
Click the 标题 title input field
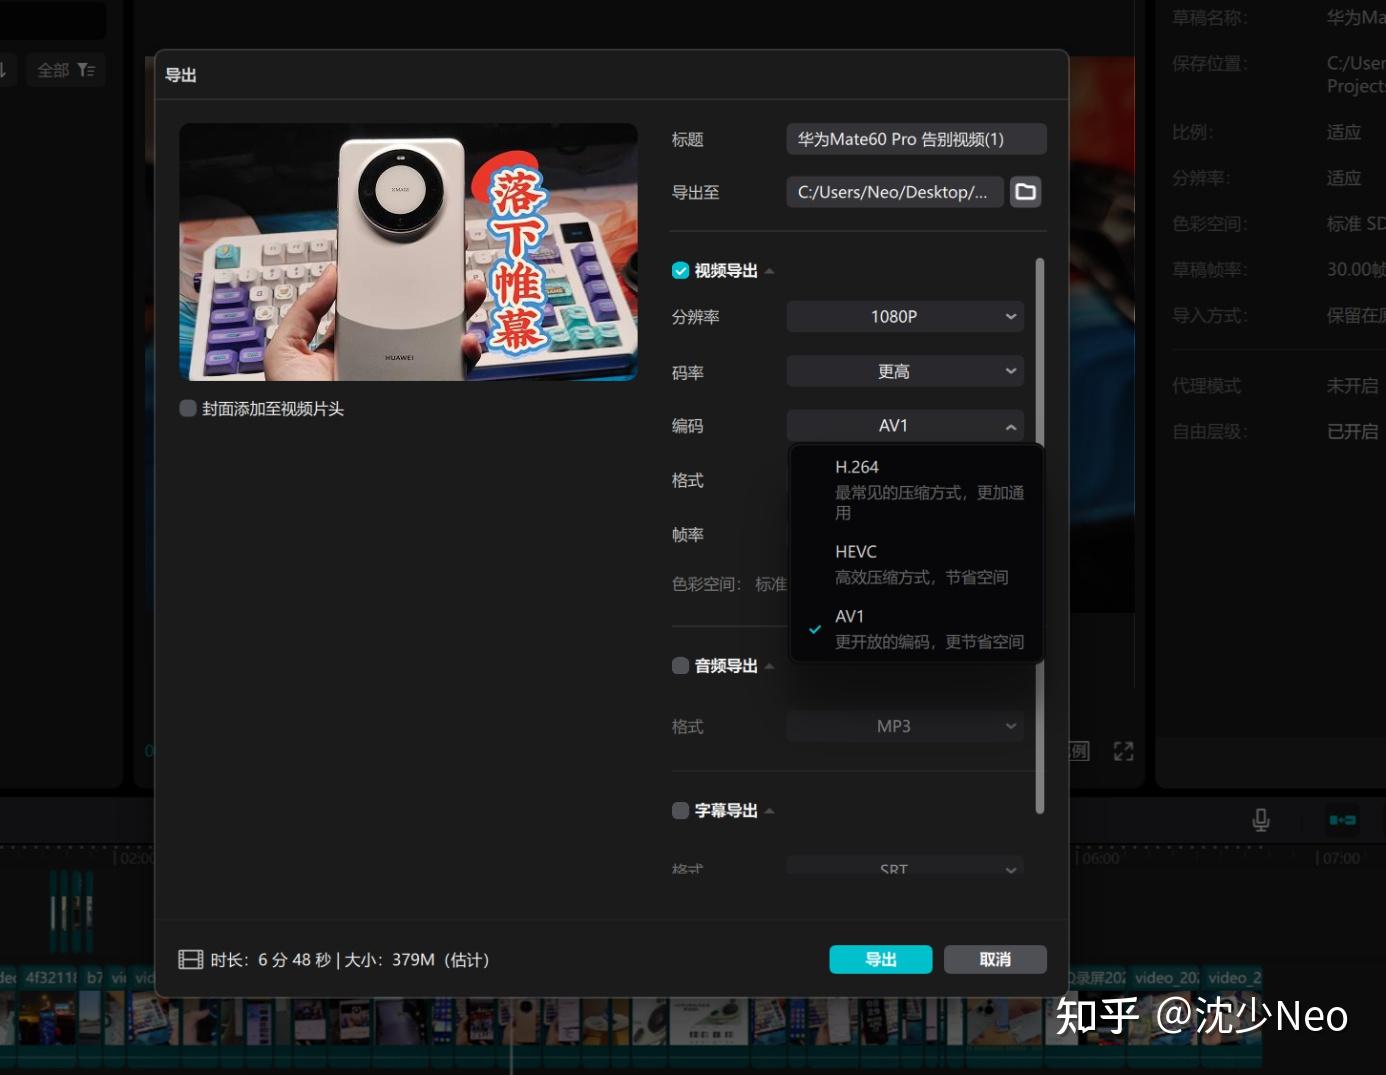[916, 139]
